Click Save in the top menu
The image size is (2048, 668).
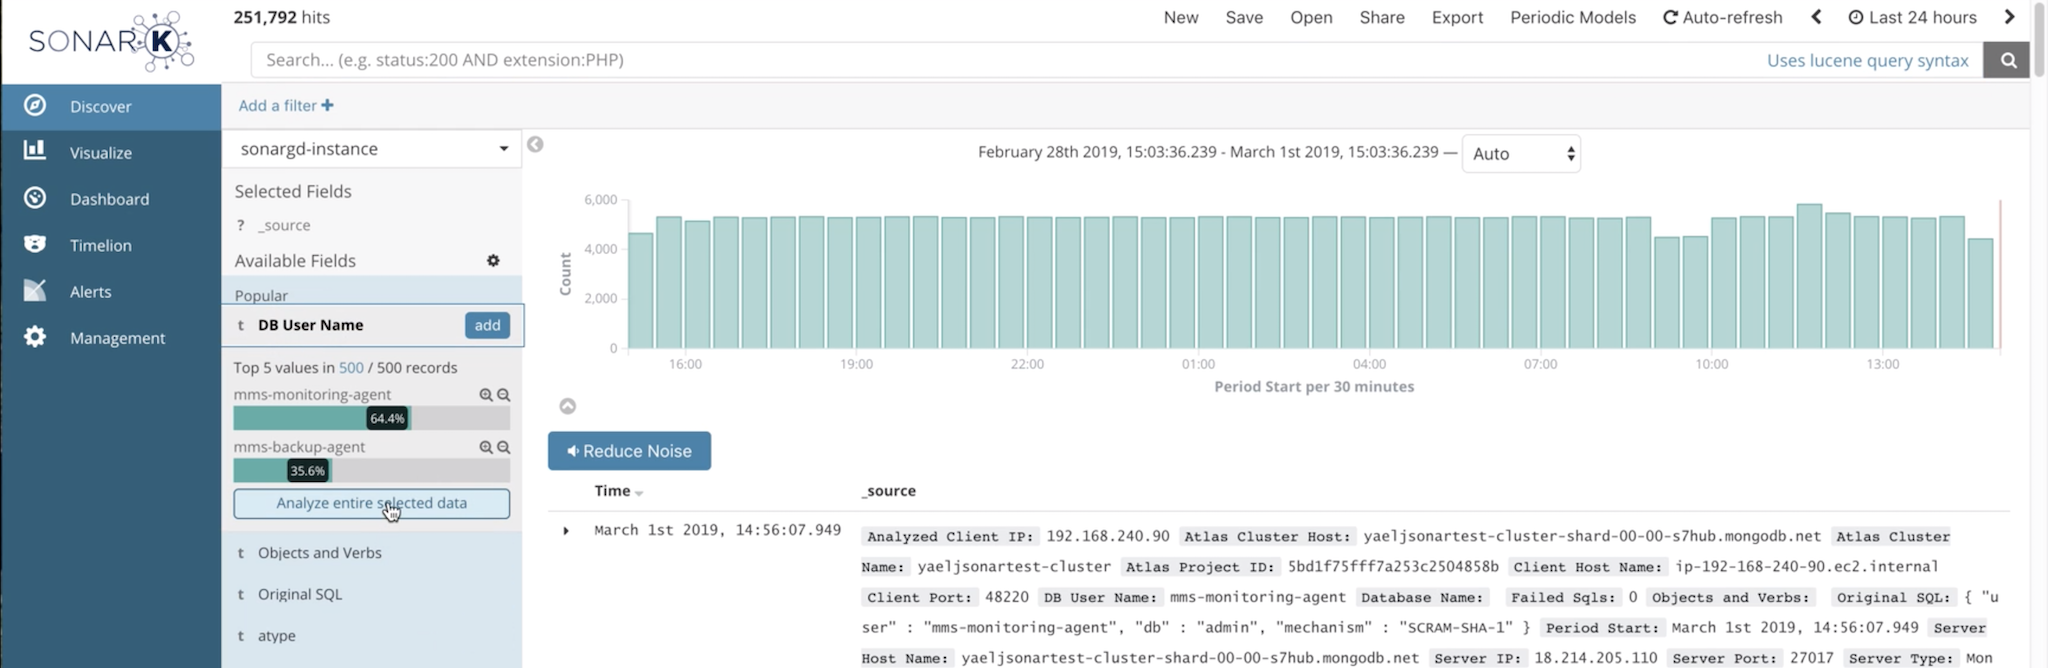(x=1244, y=17)
